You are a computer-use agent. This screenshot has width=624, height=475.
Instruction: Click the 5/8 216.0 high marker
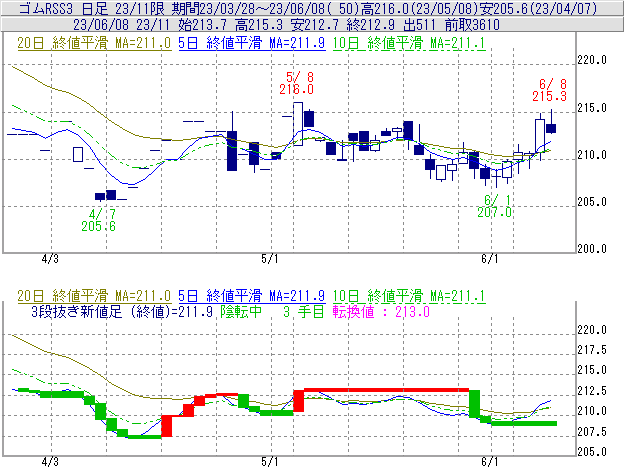coord(296,83)
